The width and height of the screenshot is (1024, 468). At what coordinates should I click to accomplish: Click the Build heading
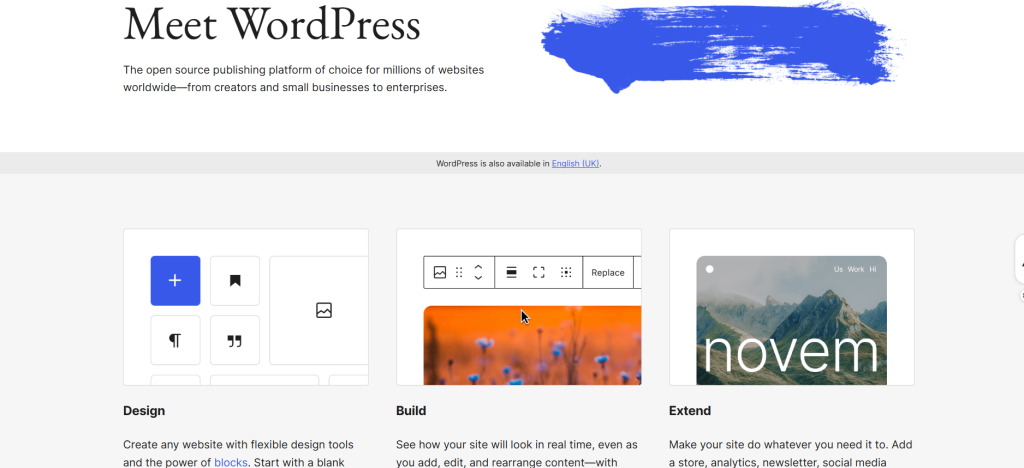(x=411, y=411)
